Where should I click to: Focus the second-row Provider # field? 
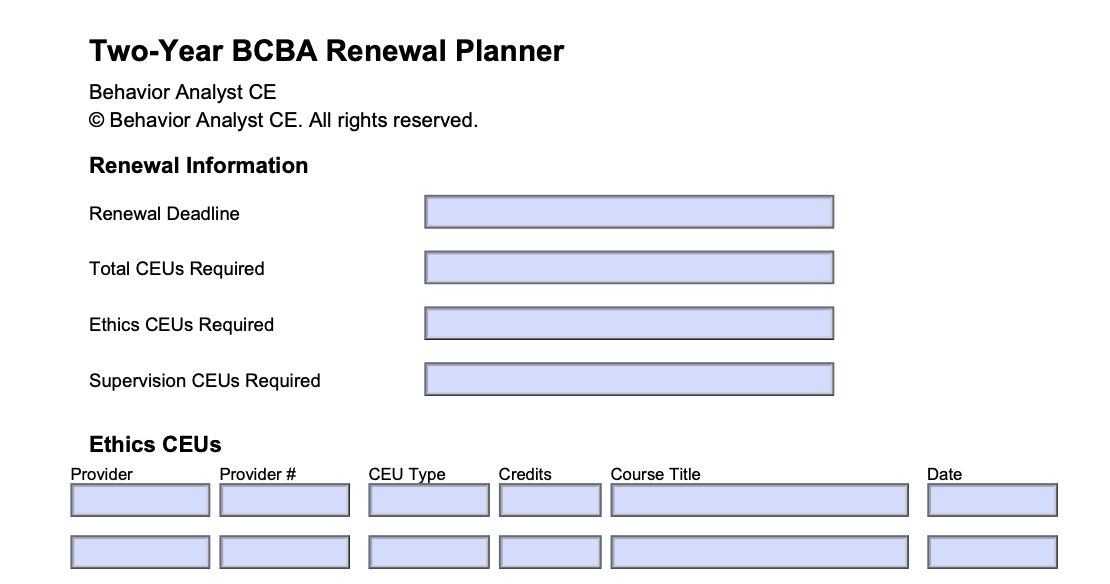(x=285, y=552)
